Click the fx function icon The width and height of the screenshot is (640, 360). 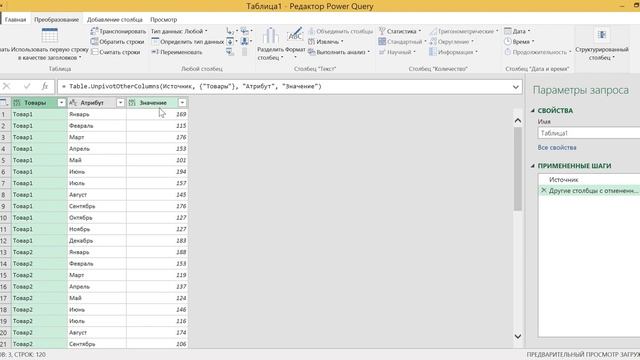pyautogui.click(x=45, y=86)
